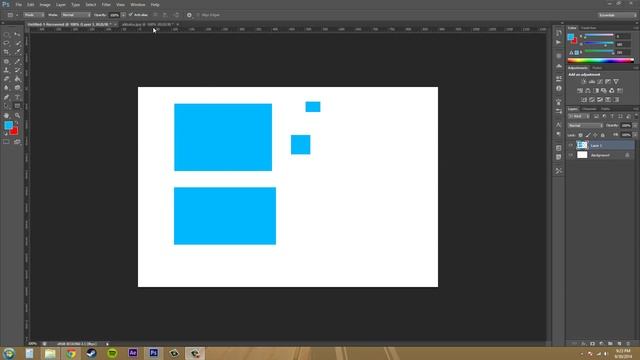The height and width of the screenshot is (360, 640).
Task: Add a Levels adjustment
Action: pos(592,82)
